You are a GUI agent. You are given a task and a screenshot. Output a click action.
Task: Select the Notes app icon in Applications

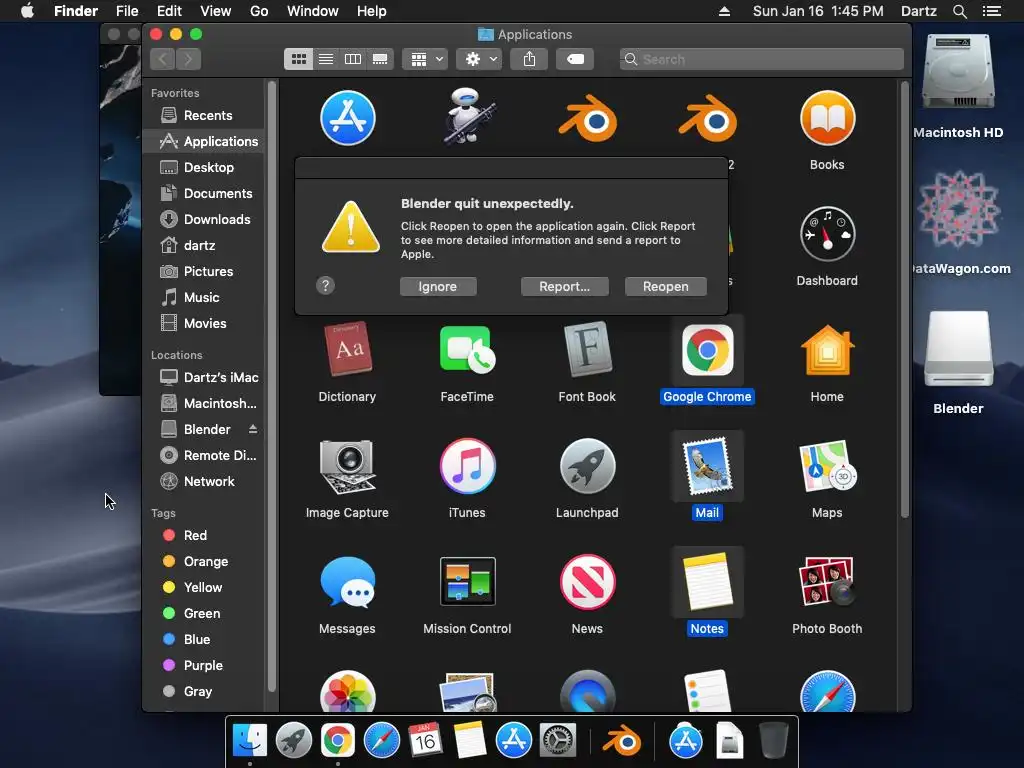click(x=707, y=582)
